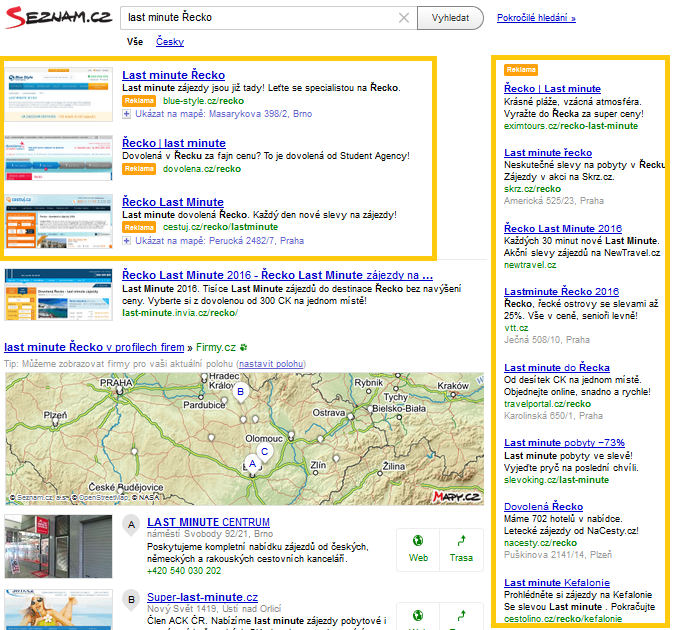Click travelportal.cz/recko URL

coord(547,404)
